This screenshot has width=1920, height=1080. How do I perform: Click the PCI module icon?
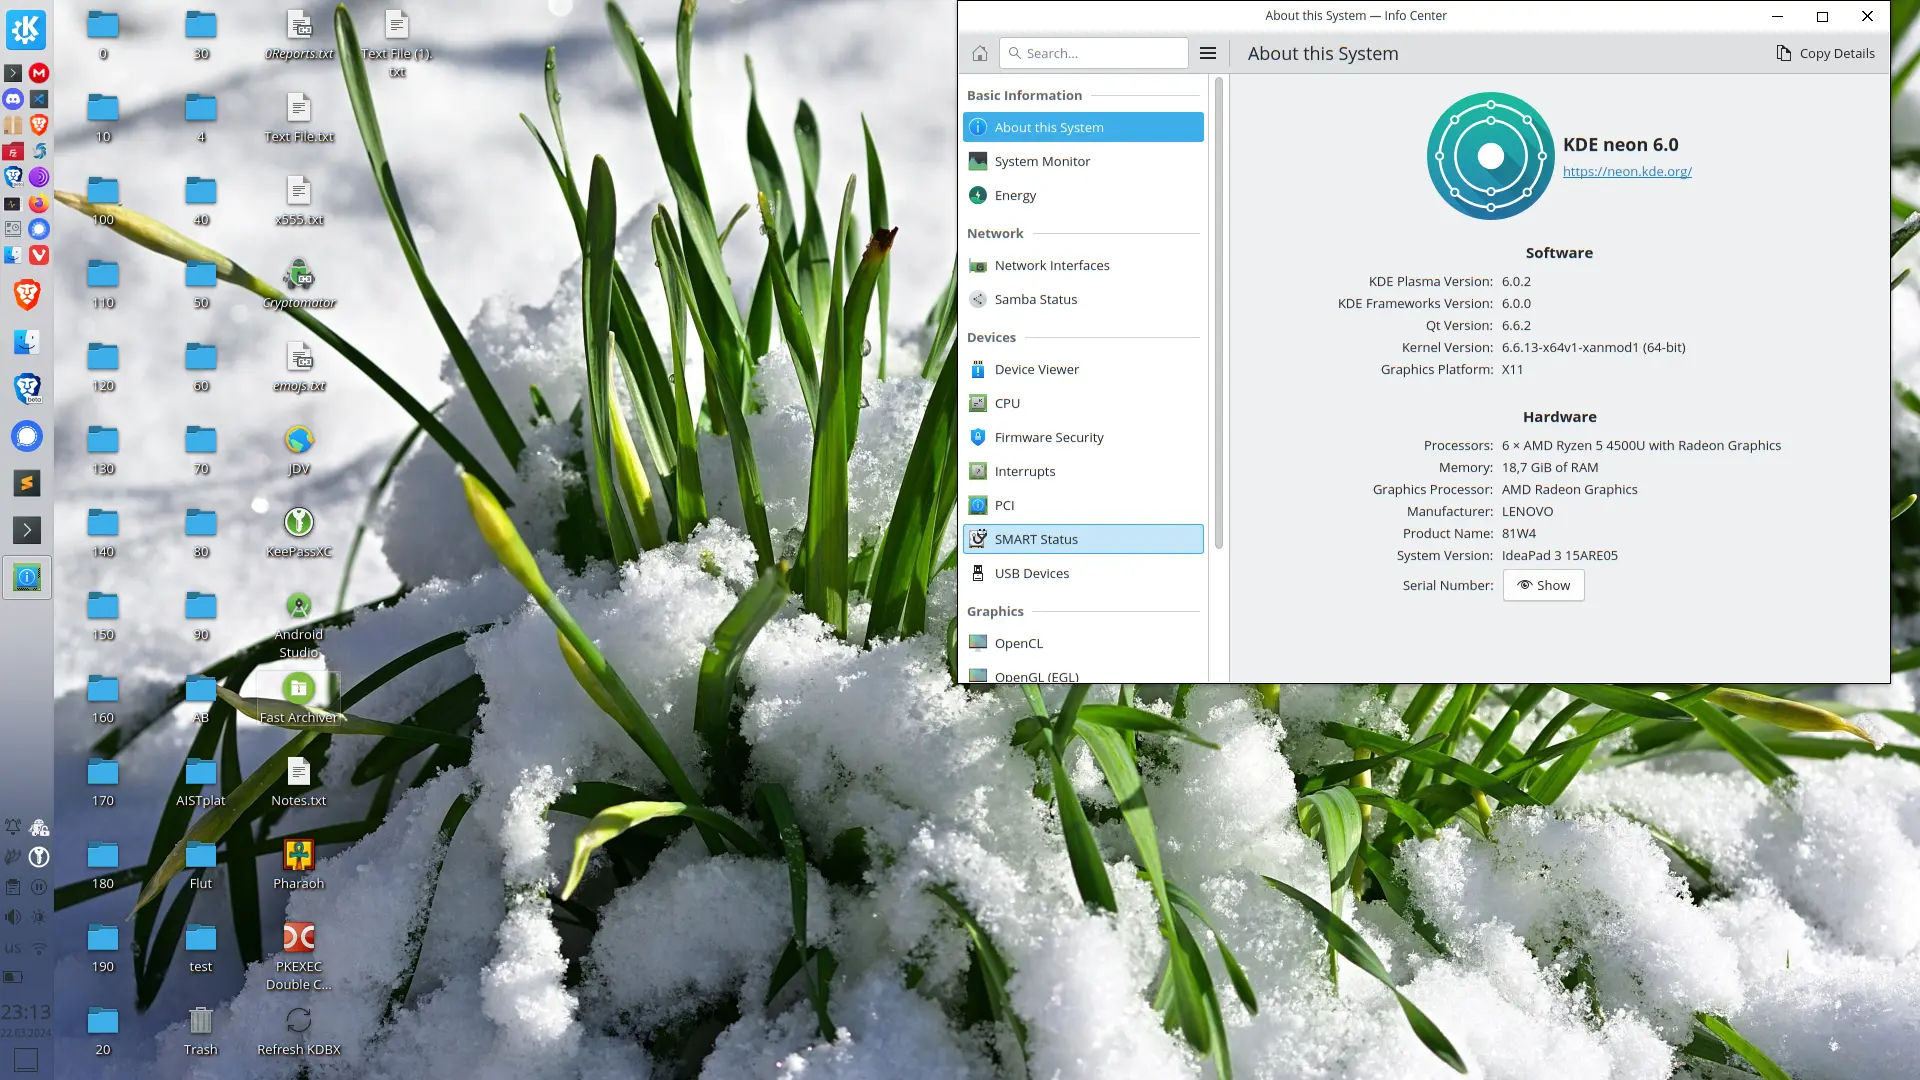pos(978,505)
